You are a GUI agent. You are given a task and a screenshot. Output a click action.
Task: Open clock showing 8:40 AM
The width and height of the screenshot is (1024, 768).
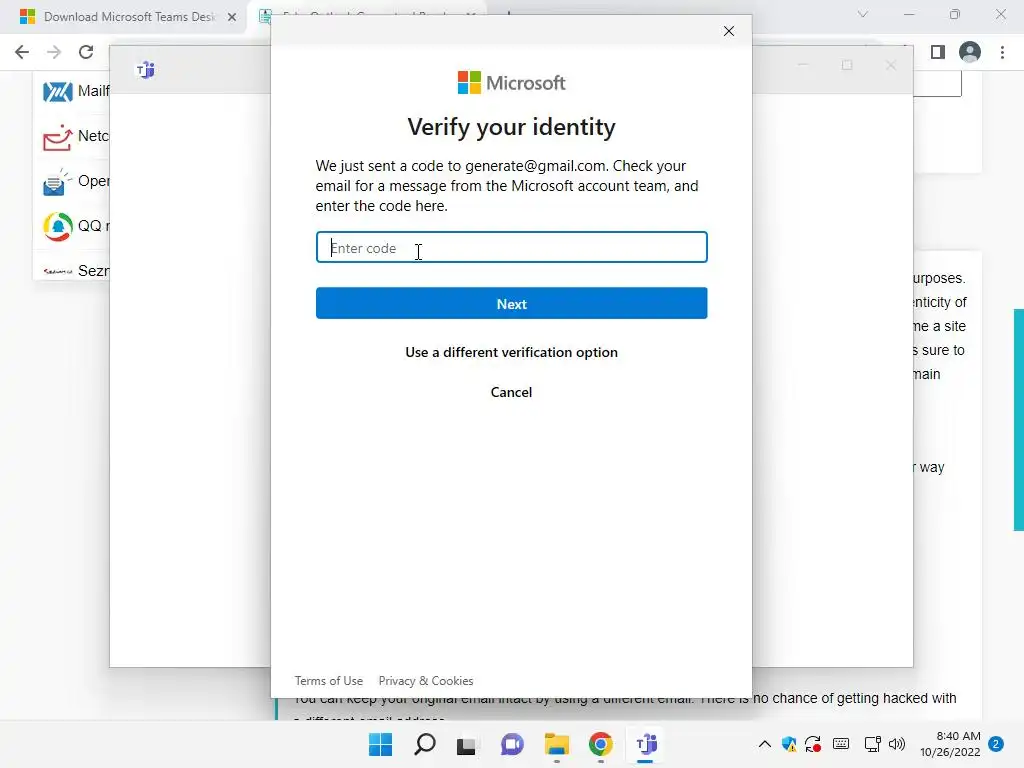950,744
